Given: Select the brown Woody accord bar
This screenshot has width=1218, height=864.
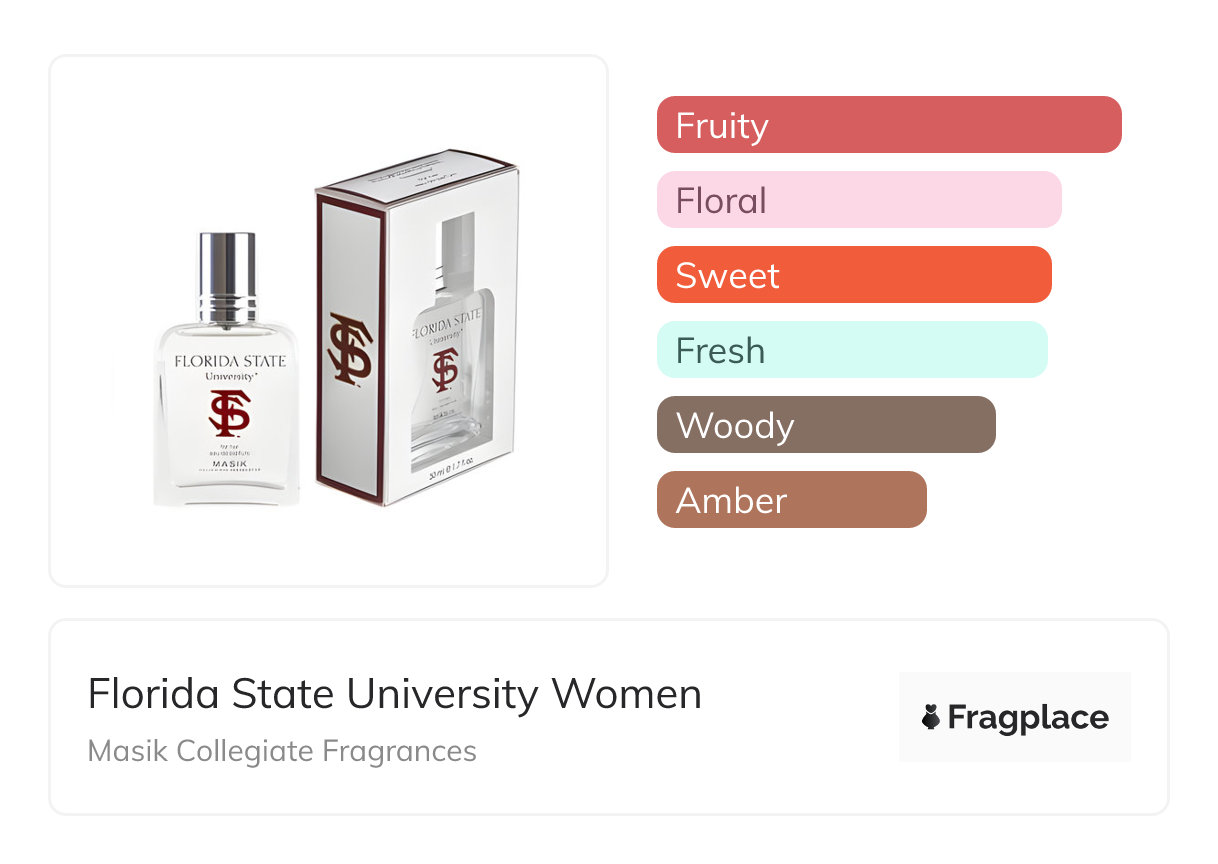Looking at the screenshot, I should point(825,425).
